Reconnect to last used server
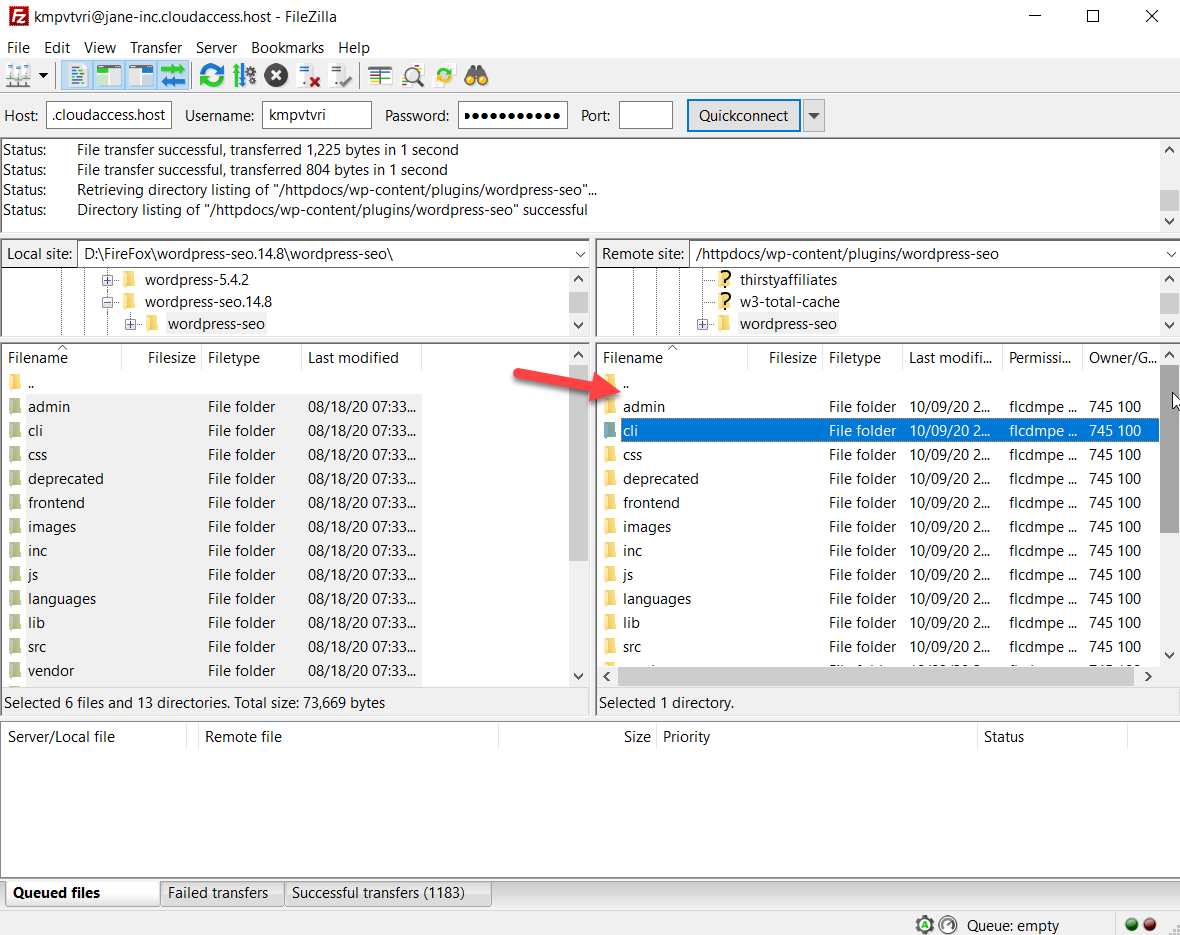This screenshot has height=935, width=1180. [341, 76]
